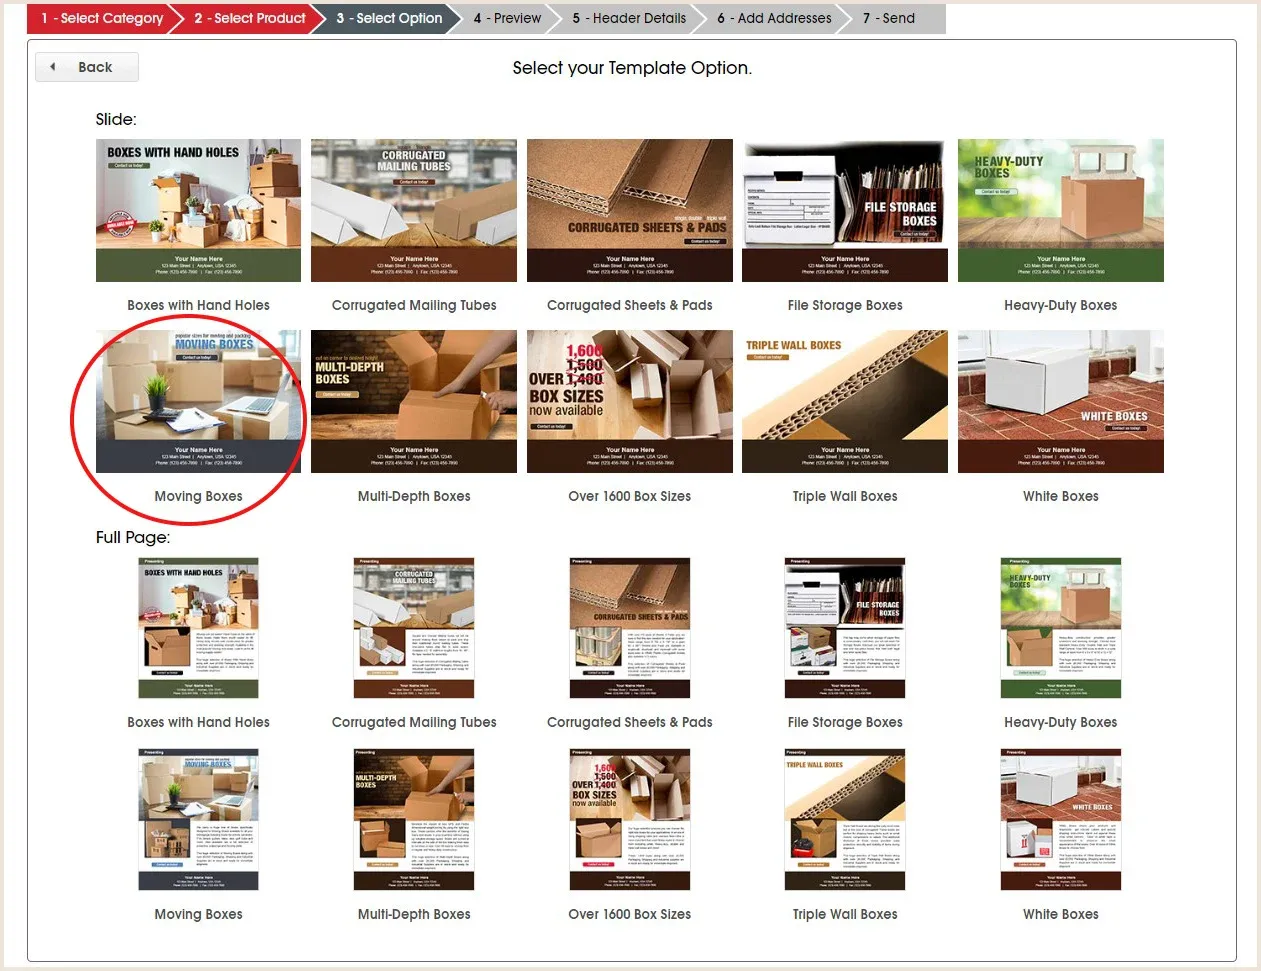Pick the Corrugated Sheets & Pads slide image
This screenshot has height=971, width=1261.
(630, 210)
